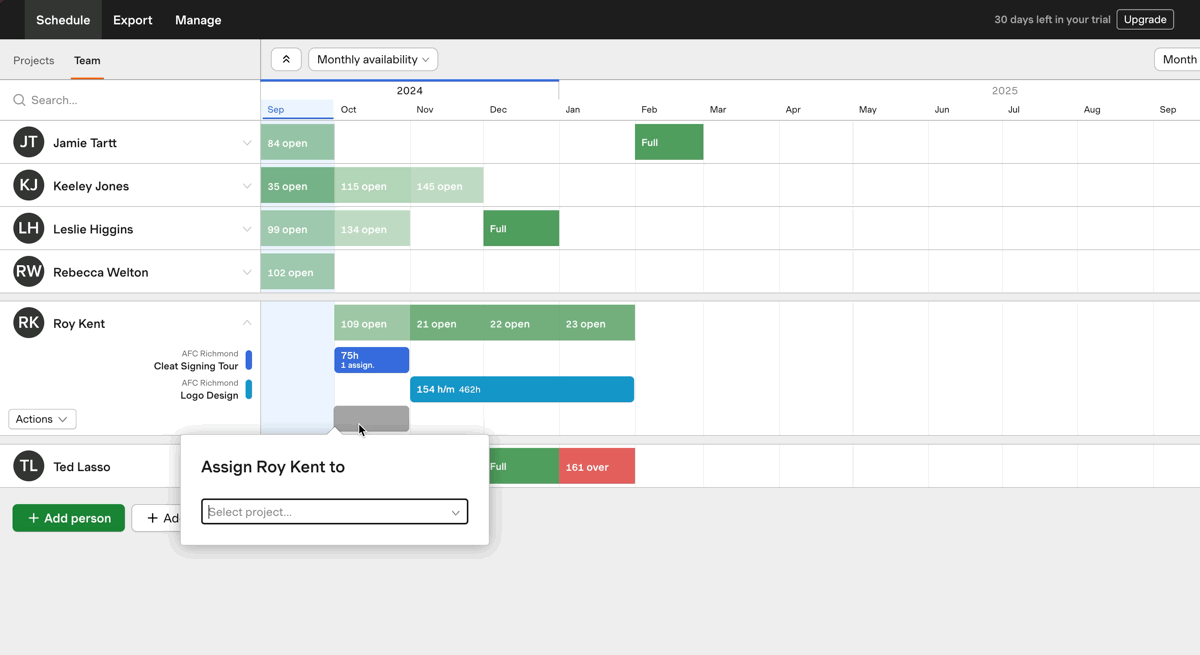Click the Ted Lasso name
The image size is (1200, 655).
[82, 467]
